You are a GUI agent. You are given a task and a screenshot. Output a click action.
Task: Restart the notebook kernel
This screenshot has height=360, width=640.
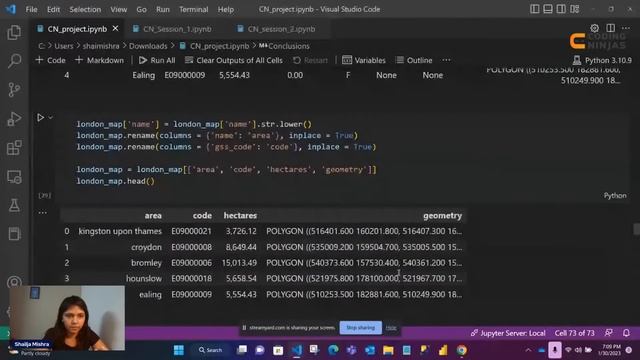310,60
